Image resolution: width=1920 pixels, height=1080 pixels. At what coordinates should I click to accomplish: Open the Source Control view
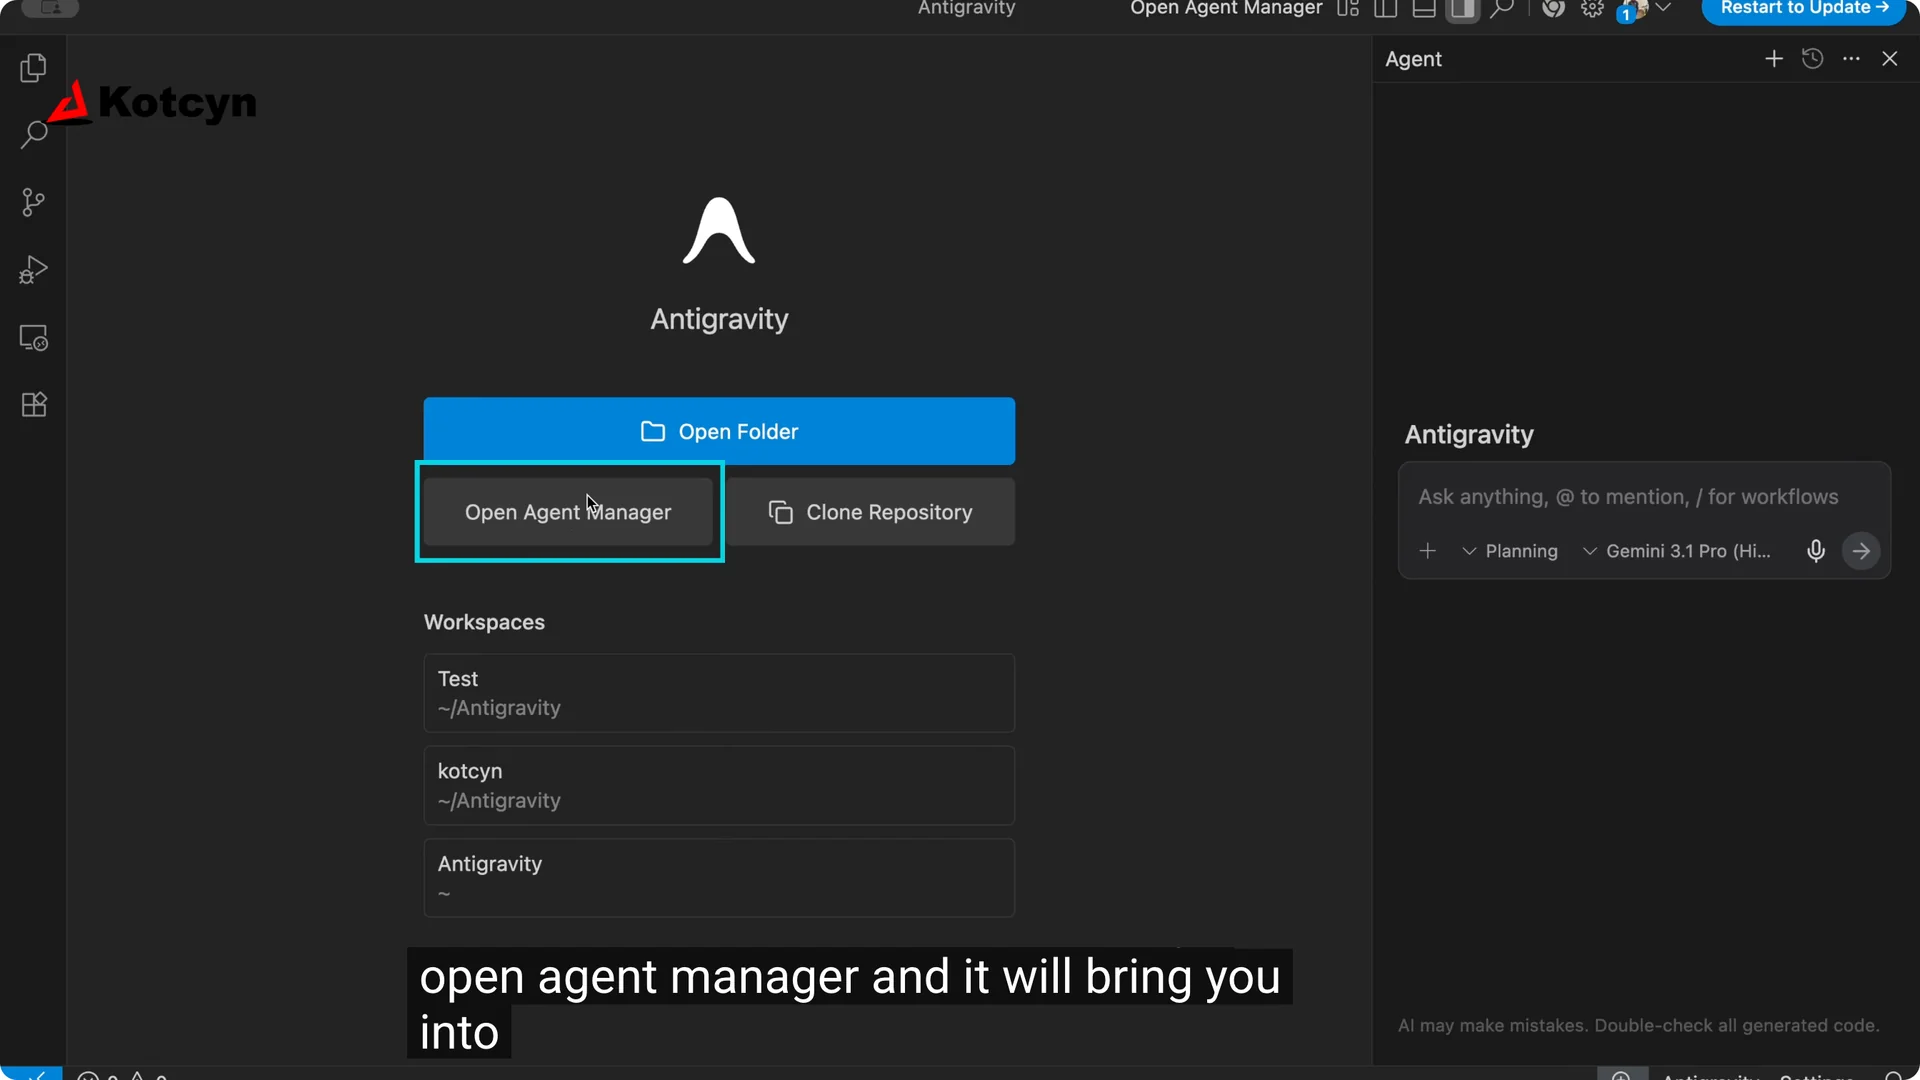33,202
